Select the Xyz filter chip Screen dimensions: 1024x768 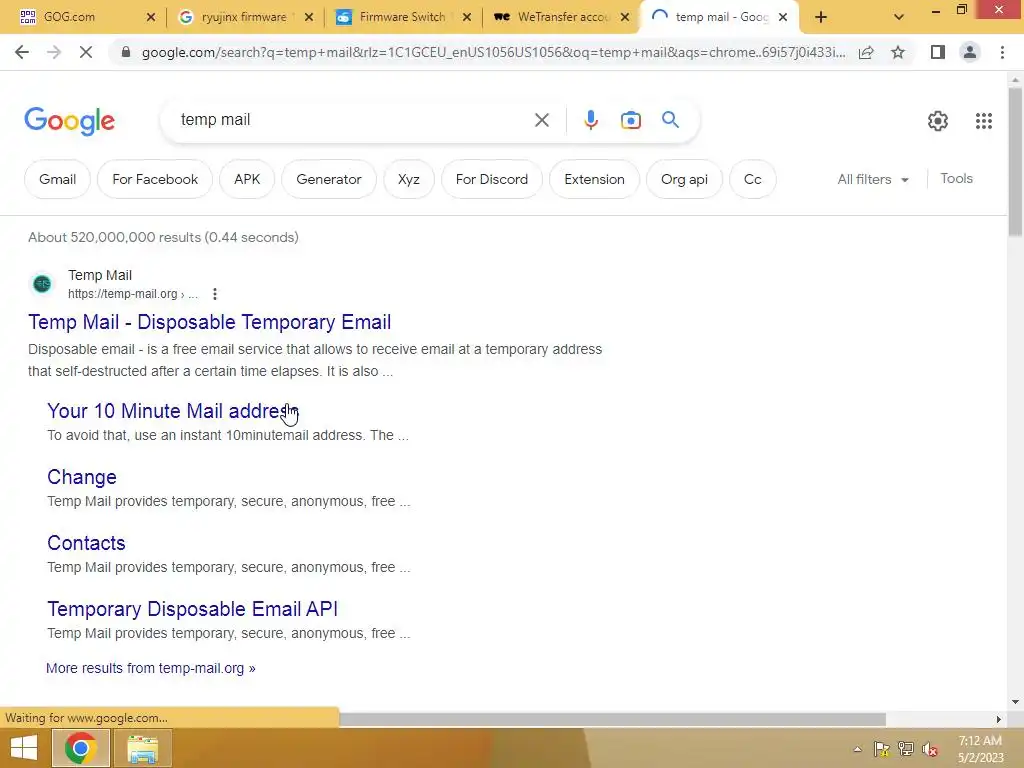[409, 179]
